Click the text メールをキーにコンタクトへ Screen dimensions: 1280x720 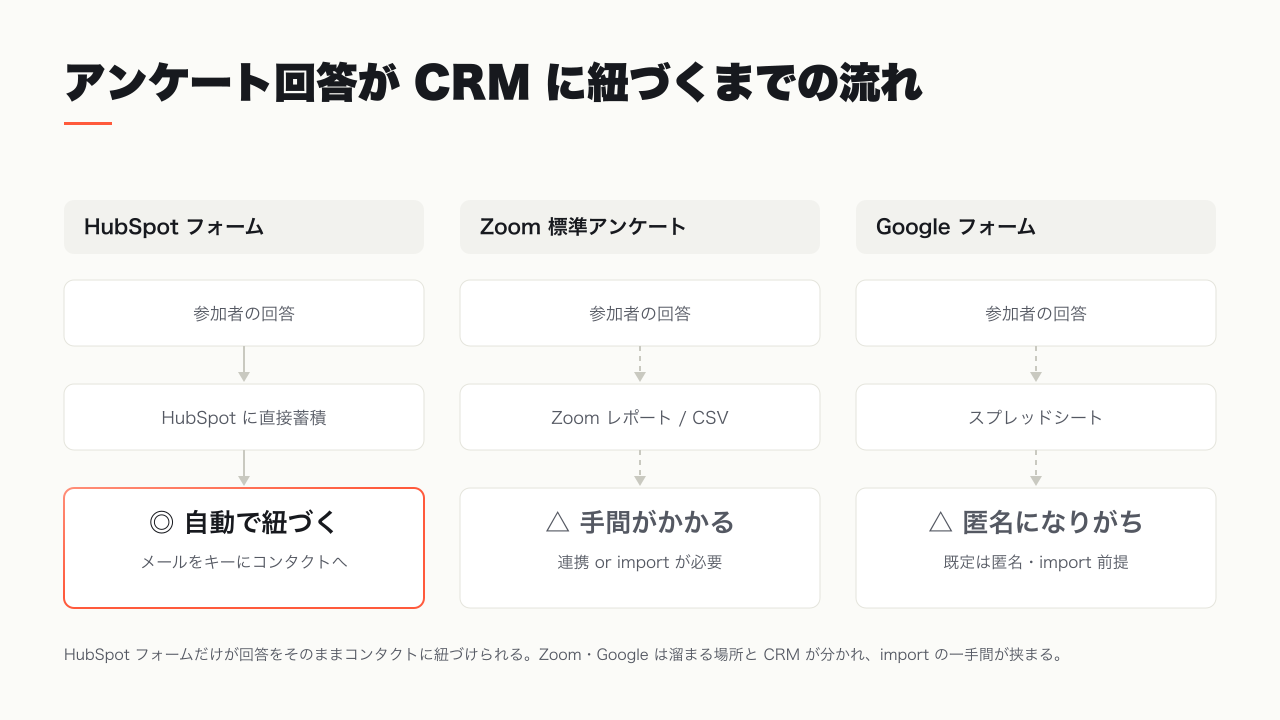pos(244,562)
